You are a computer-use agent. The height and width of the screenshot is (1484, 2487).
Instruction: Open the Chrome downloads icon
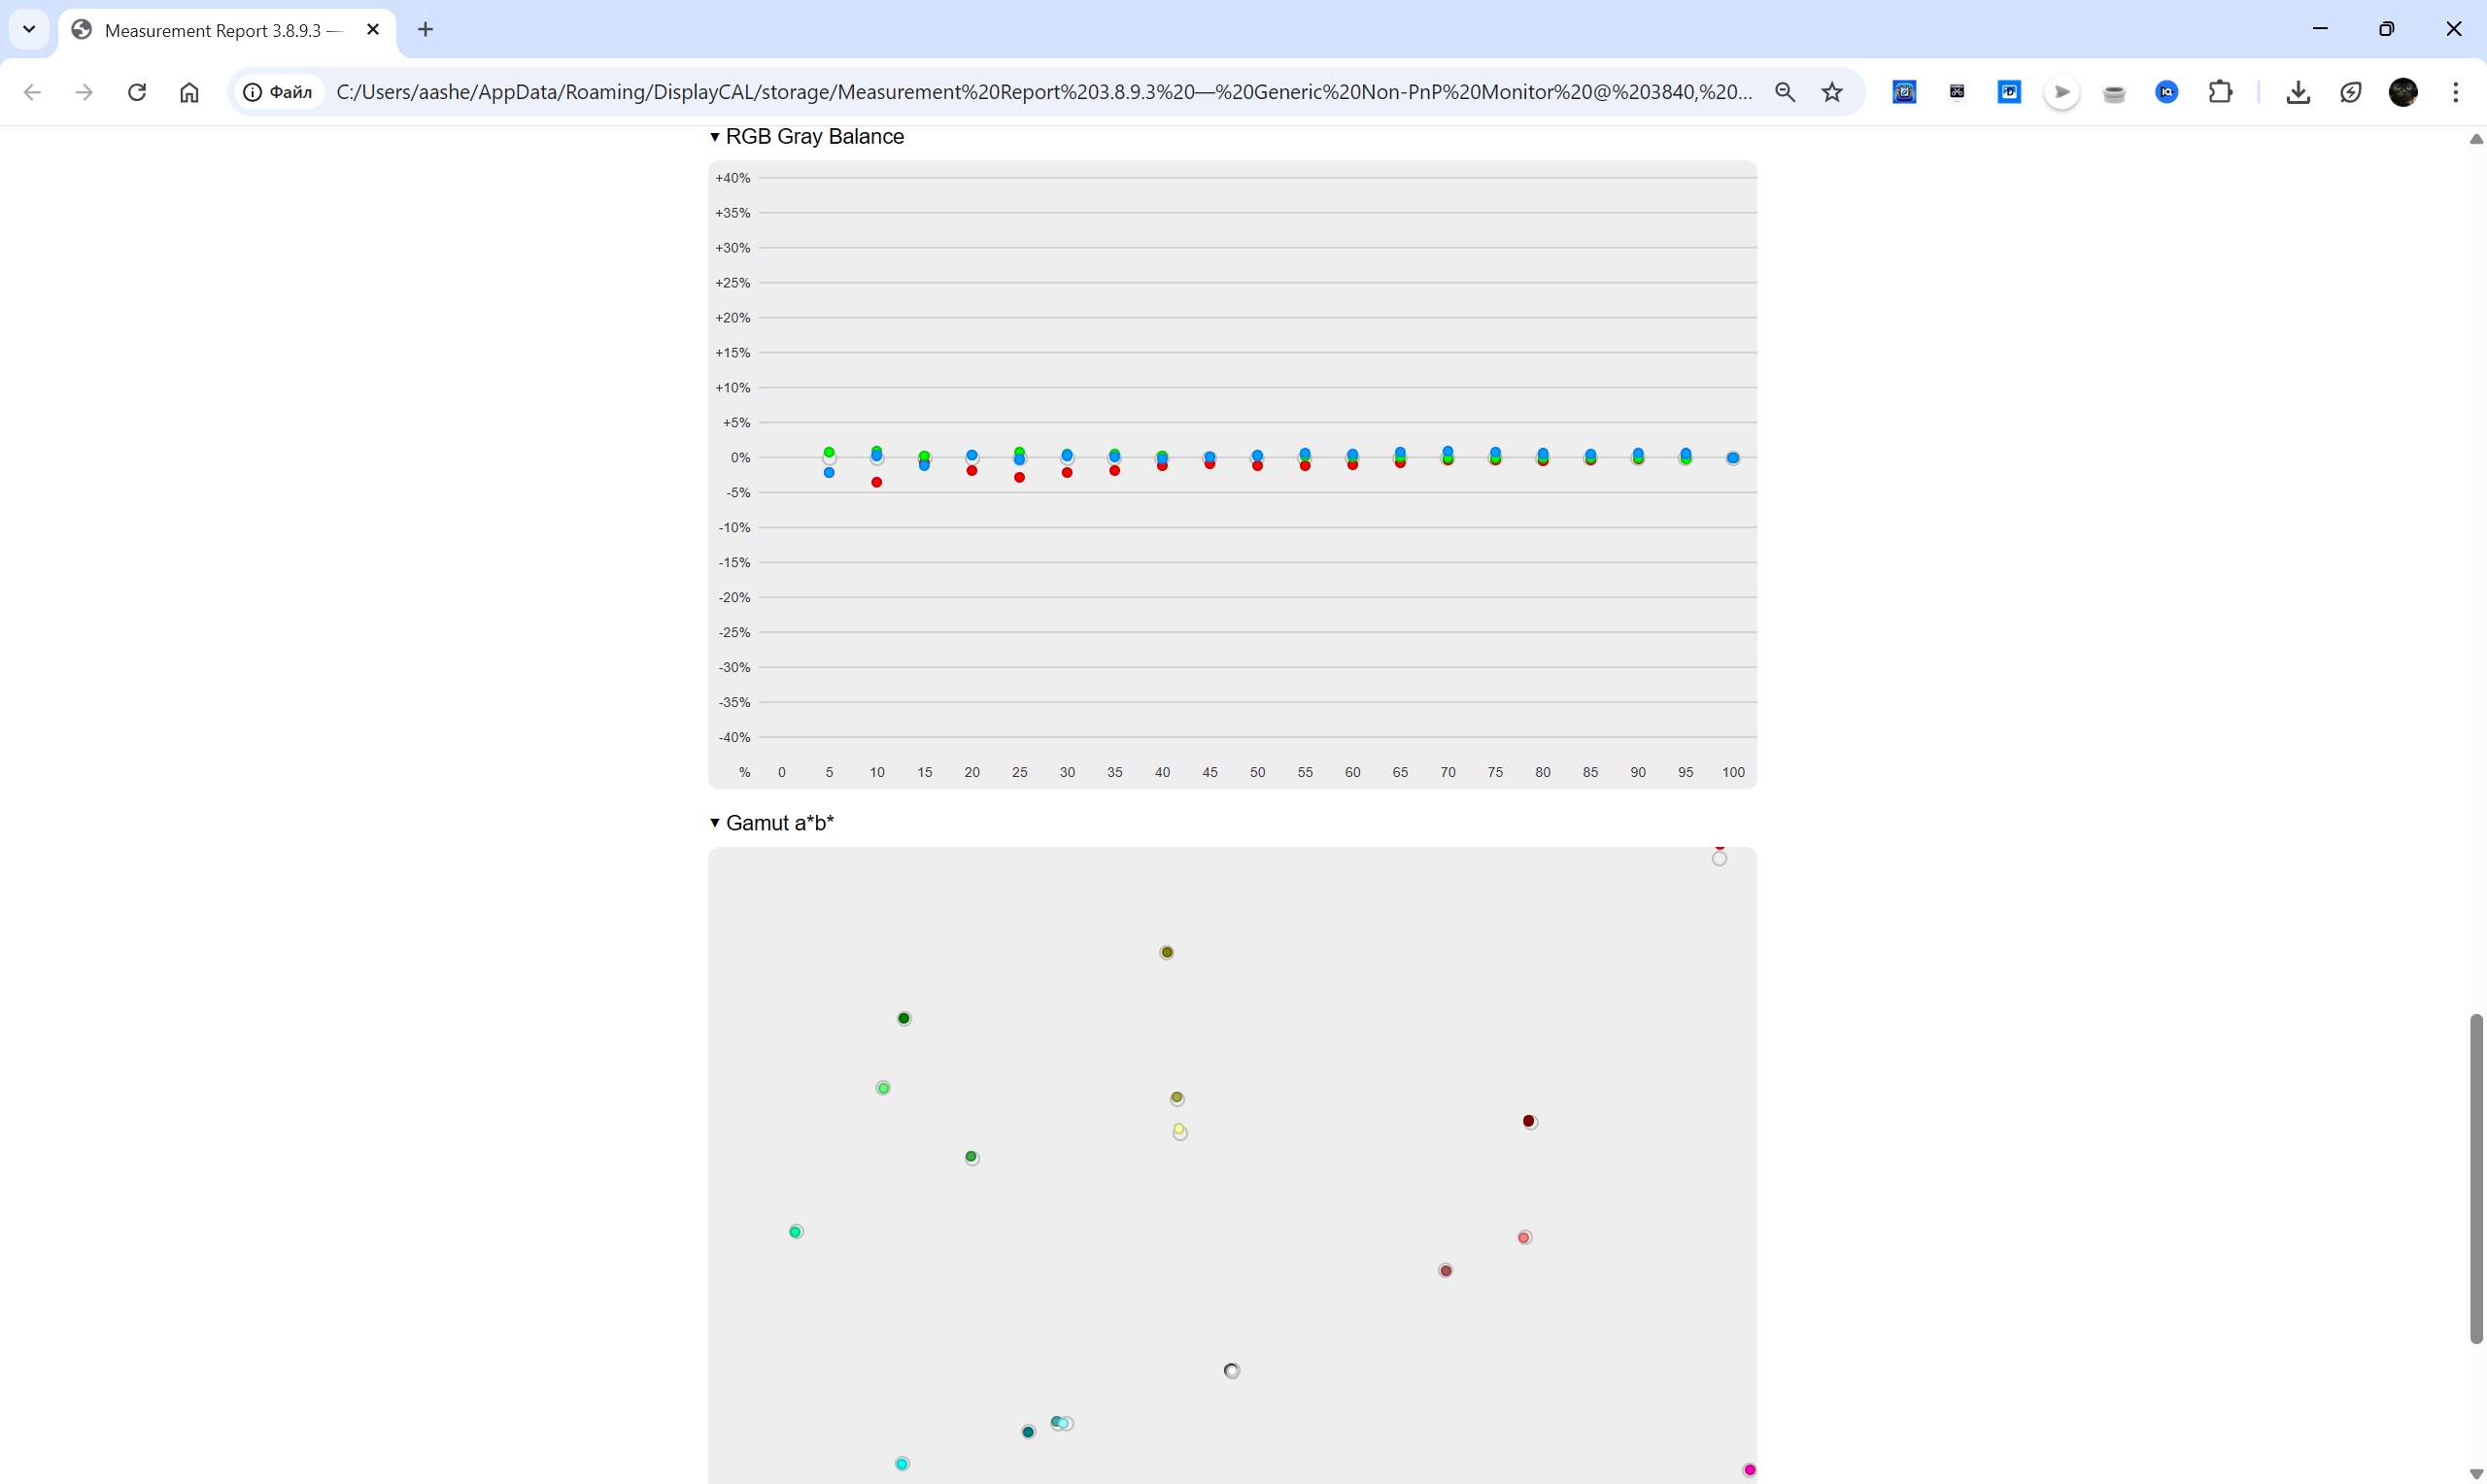[2298, 92]
